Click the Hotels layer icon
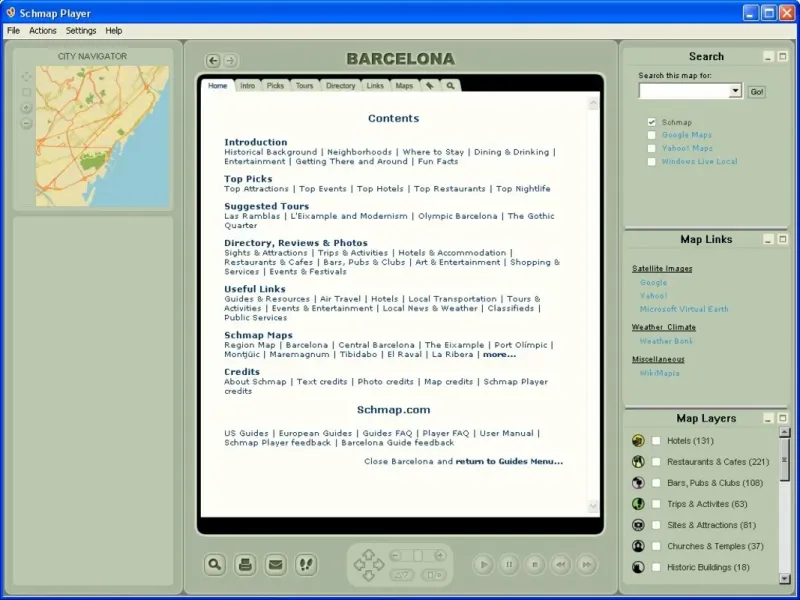 [638, 441]
